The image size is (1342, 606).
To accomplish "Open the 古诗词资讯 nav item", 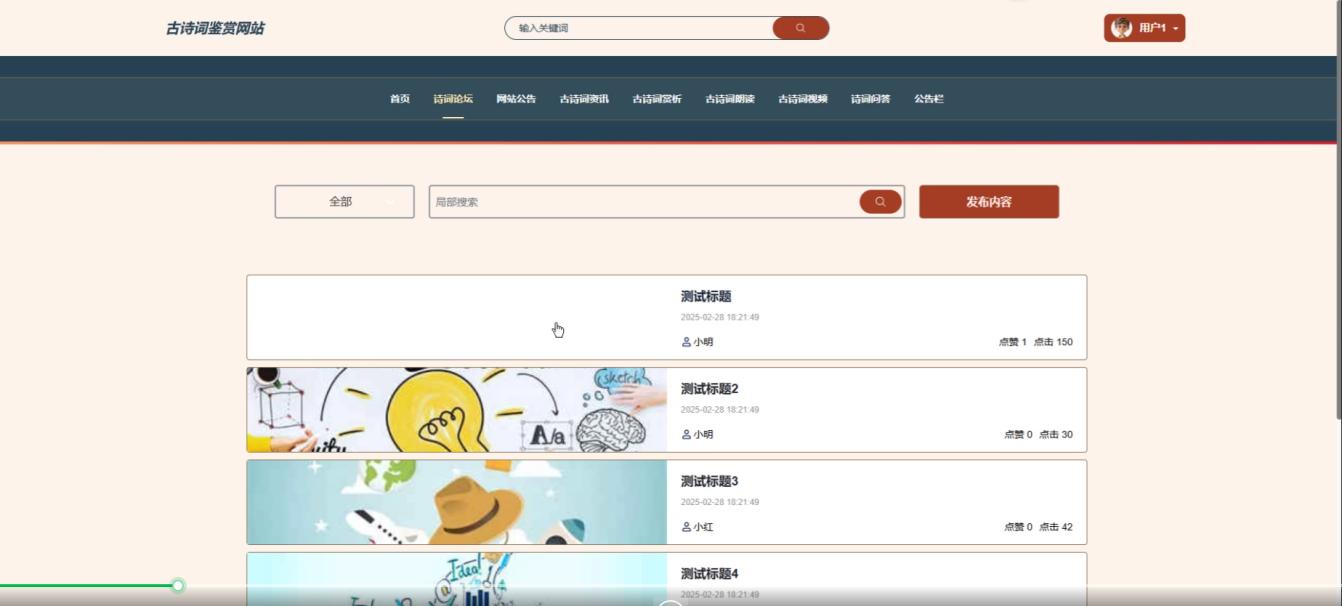I will click(584, 99).
